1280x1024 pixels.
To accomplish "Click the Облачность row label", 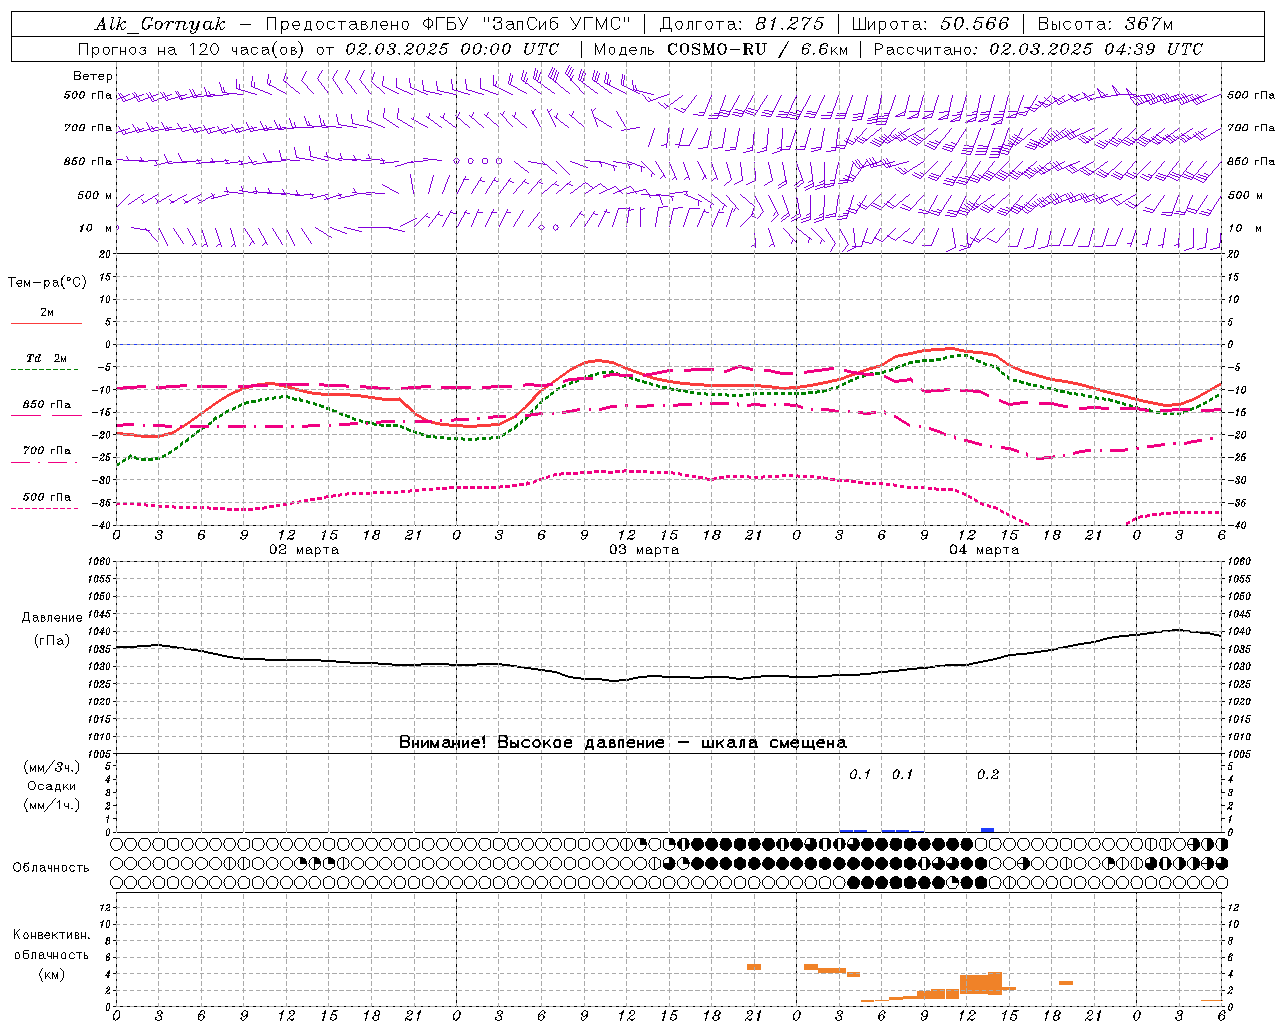I will point(51,868).
